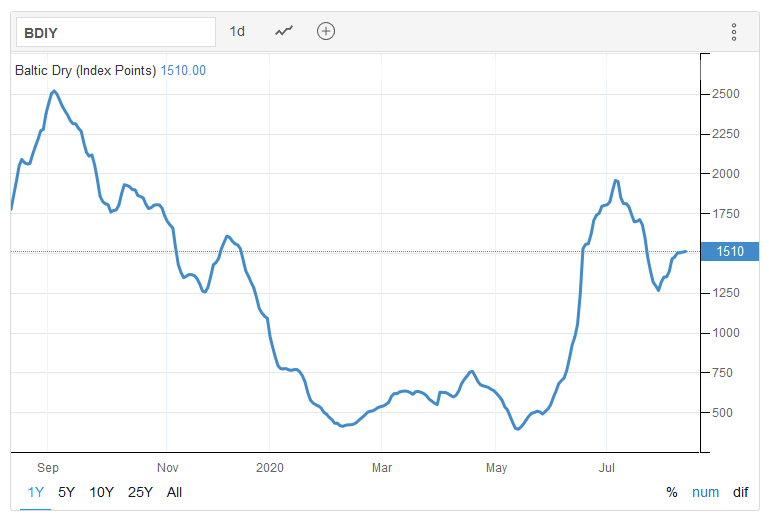
Task: Click the May date axis label
Action: pos(496,468)
